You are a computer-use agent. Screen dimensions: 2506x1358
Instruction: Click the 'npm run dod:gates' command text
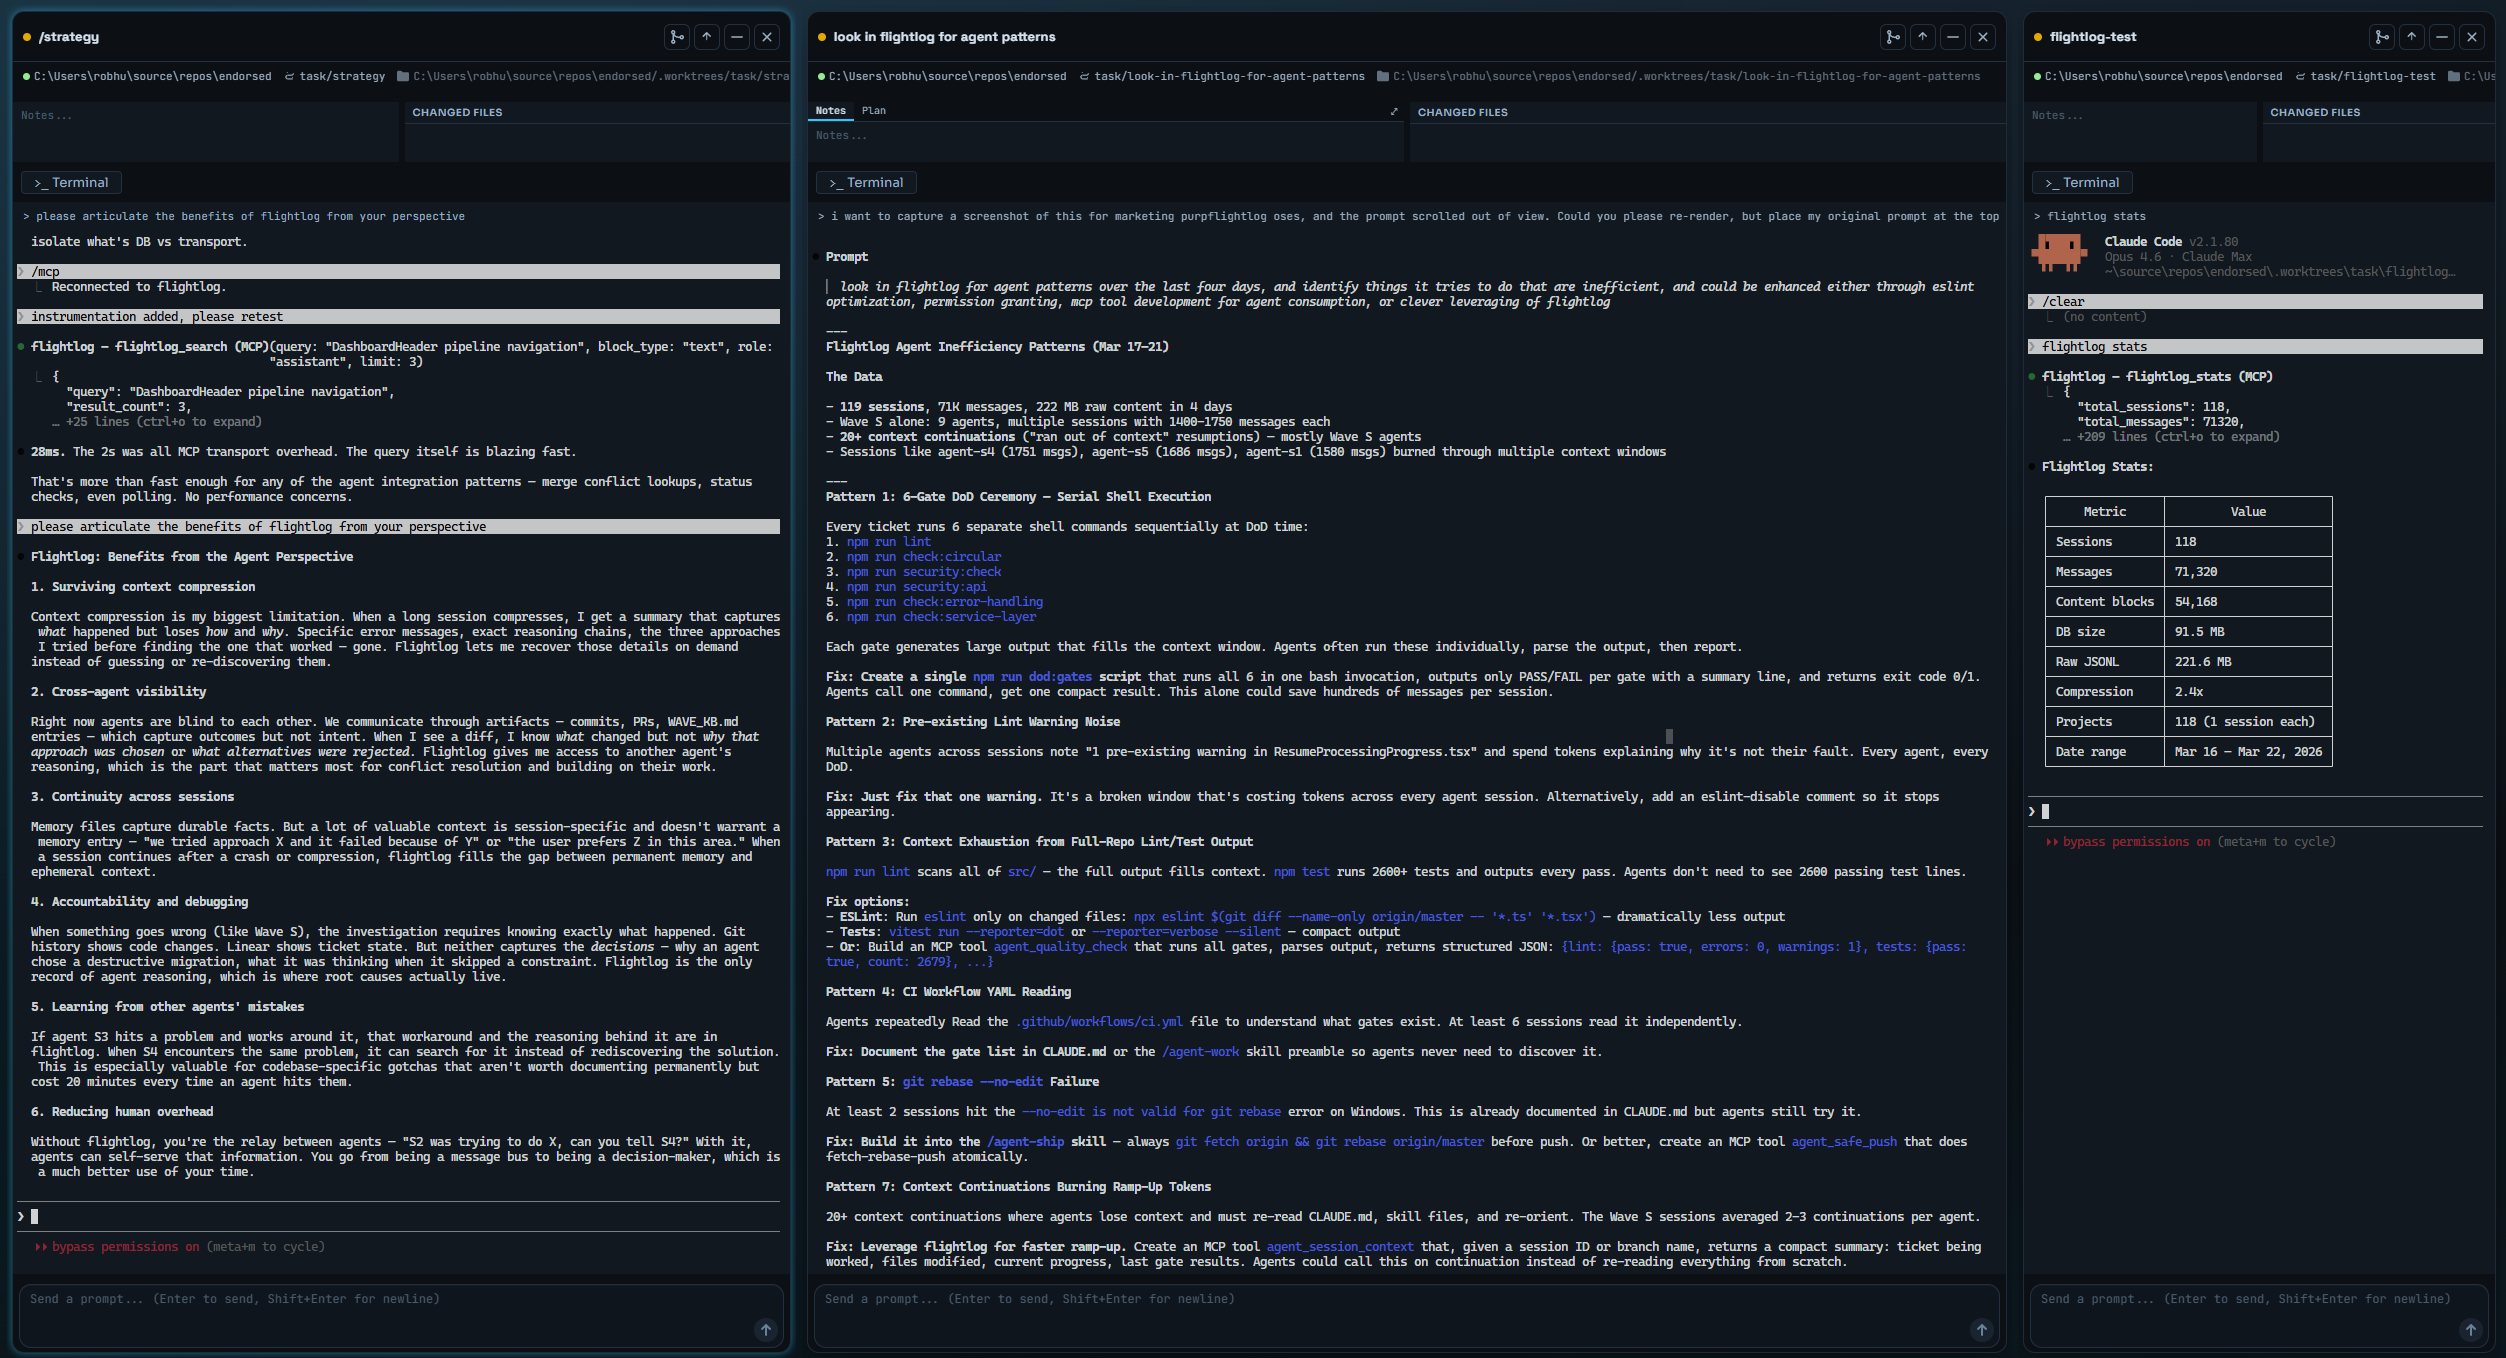1032,677
